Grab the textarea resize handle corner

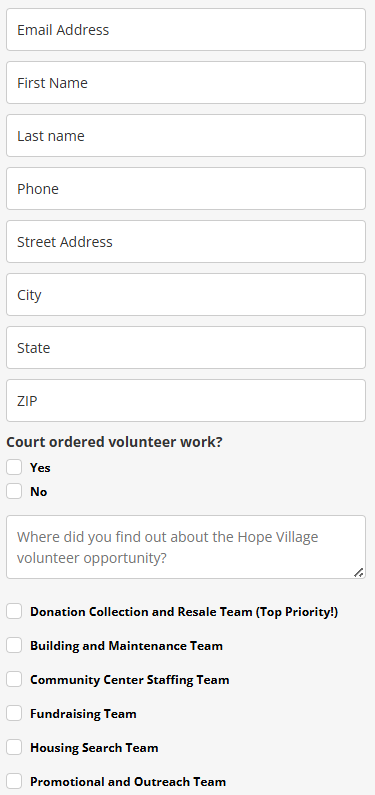pyautogui.click(x=359, y=572)
